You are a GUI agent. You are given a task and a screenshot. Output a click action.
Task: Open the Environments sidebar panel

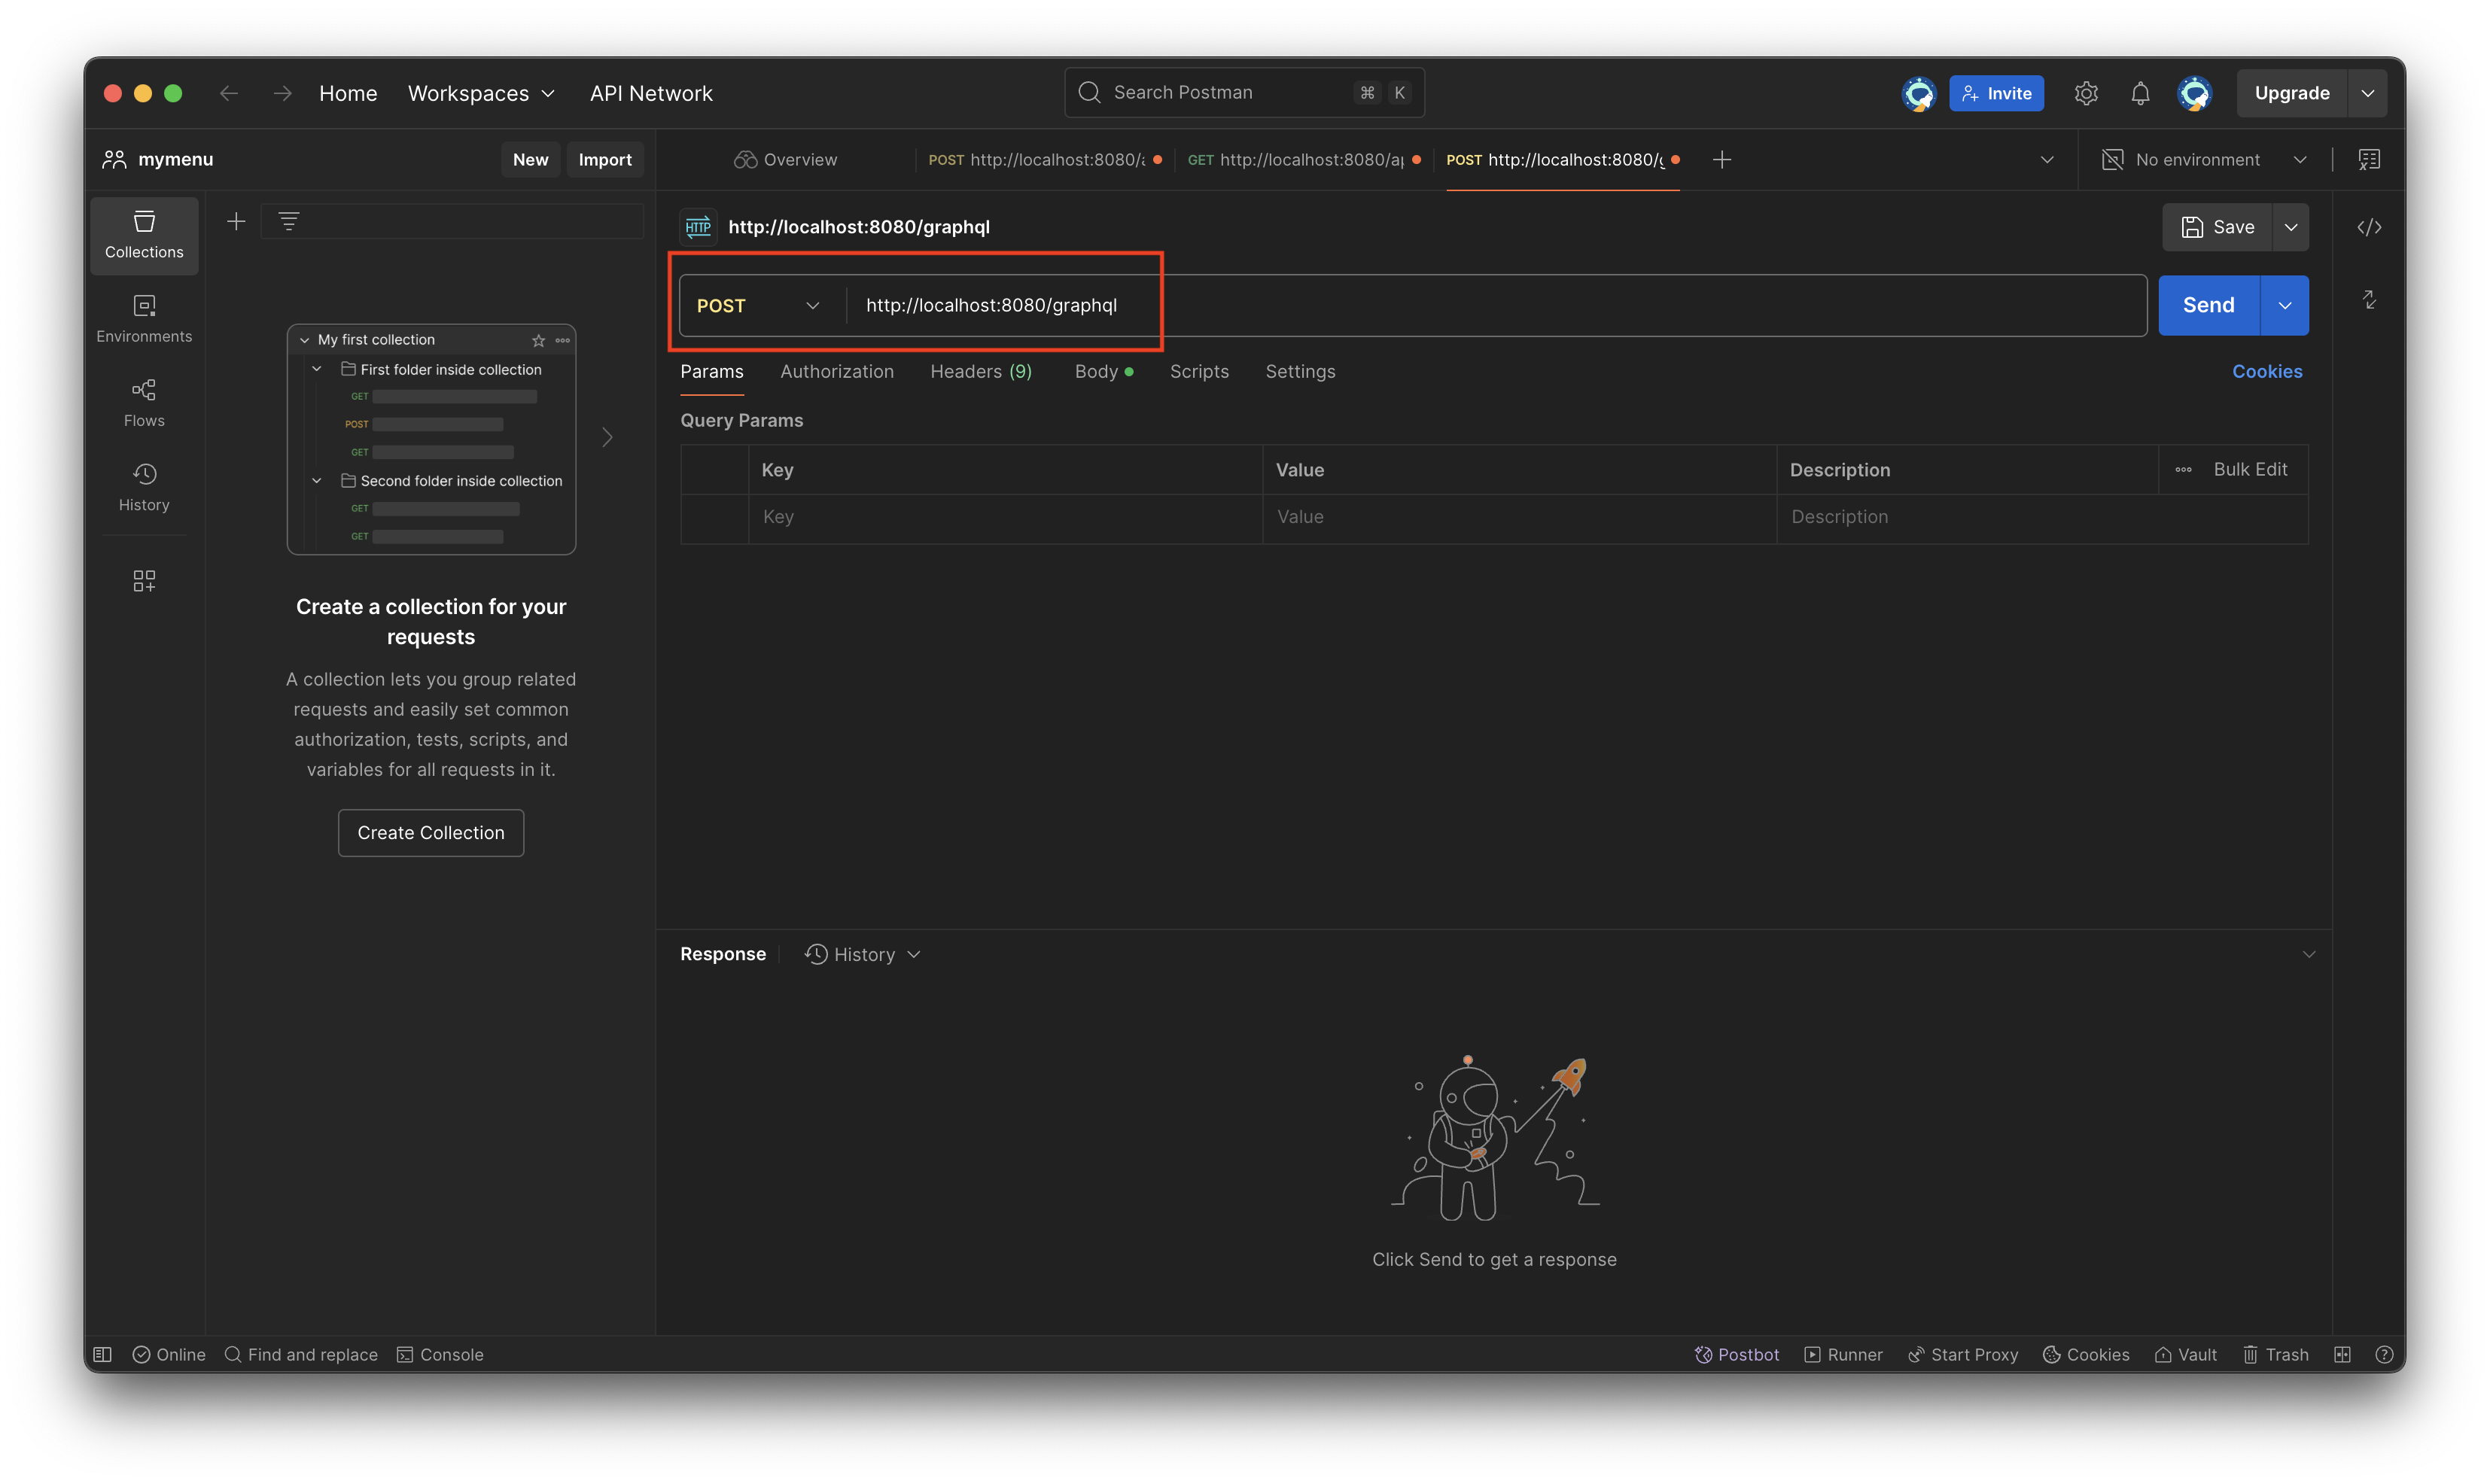(x=144, y=318)
